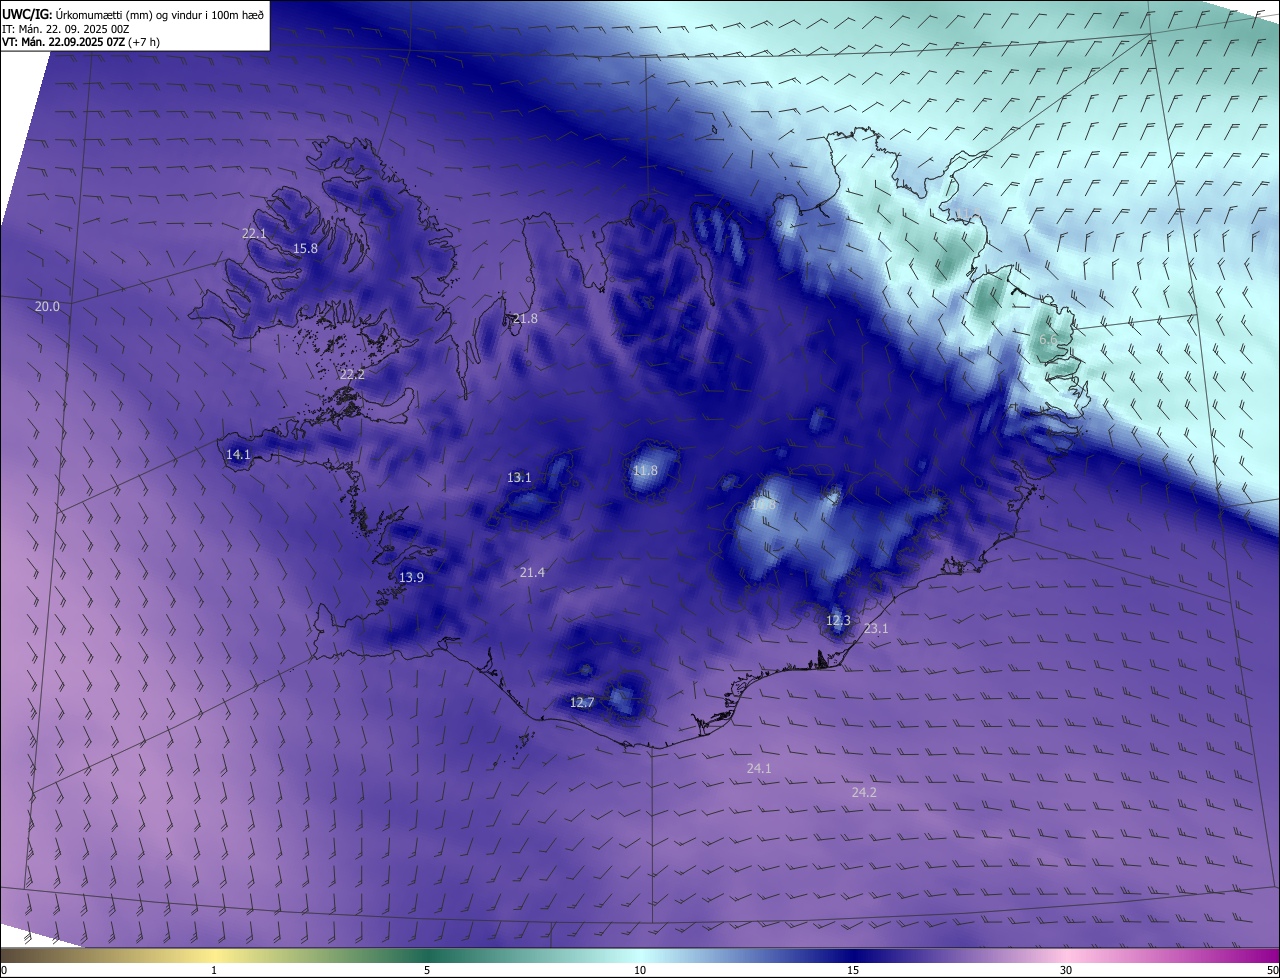
Task: Click the 12.3 value label
Action: click(x=838, y=621)
